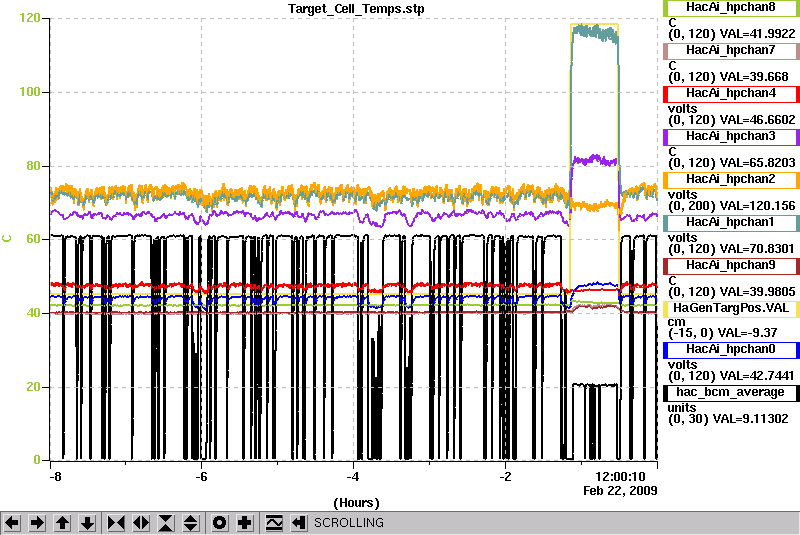This screenshot has width=800, height=535.
Task: Click the Feb 22, 2009 date label
Action: click(x=620, y=491)
